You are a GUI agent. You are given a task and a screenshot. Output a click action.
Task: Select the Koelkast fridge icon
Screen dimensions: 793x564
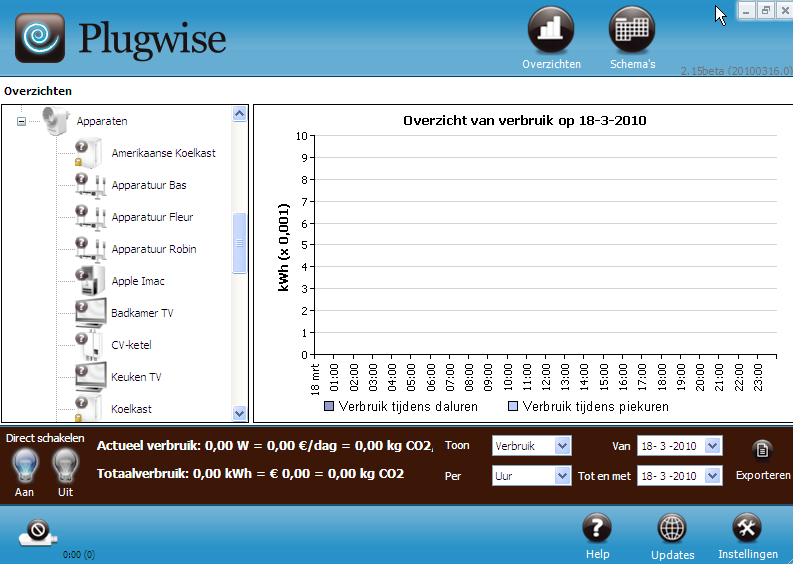[91, 408]
